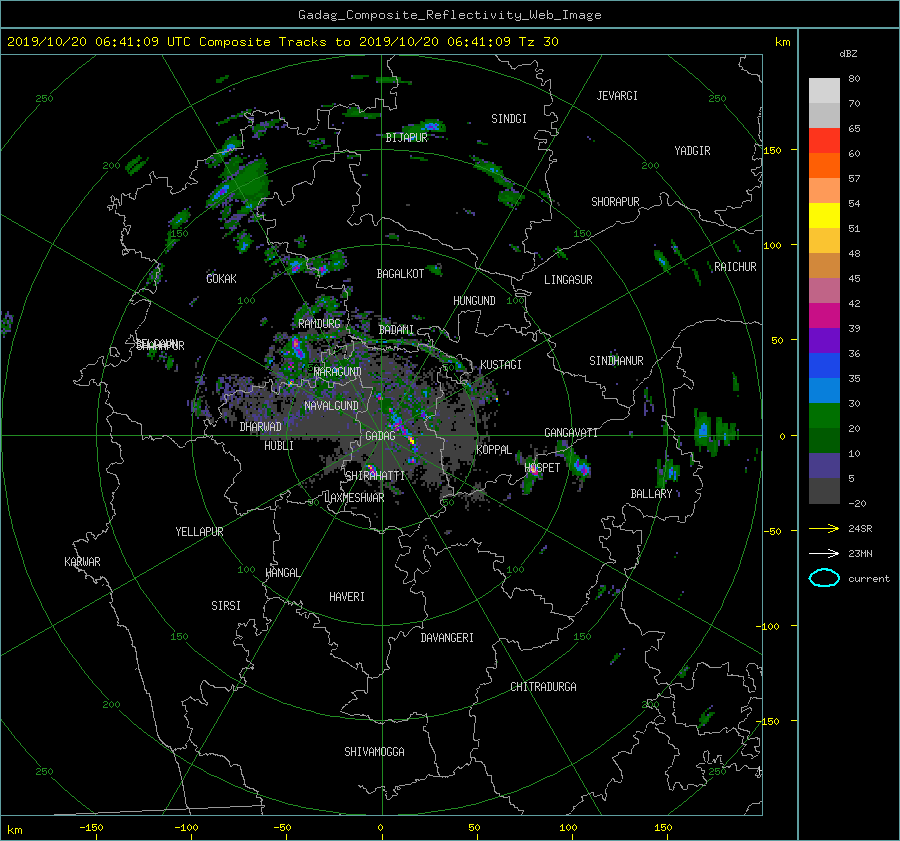Click the SHORAPUR city label

615,202
